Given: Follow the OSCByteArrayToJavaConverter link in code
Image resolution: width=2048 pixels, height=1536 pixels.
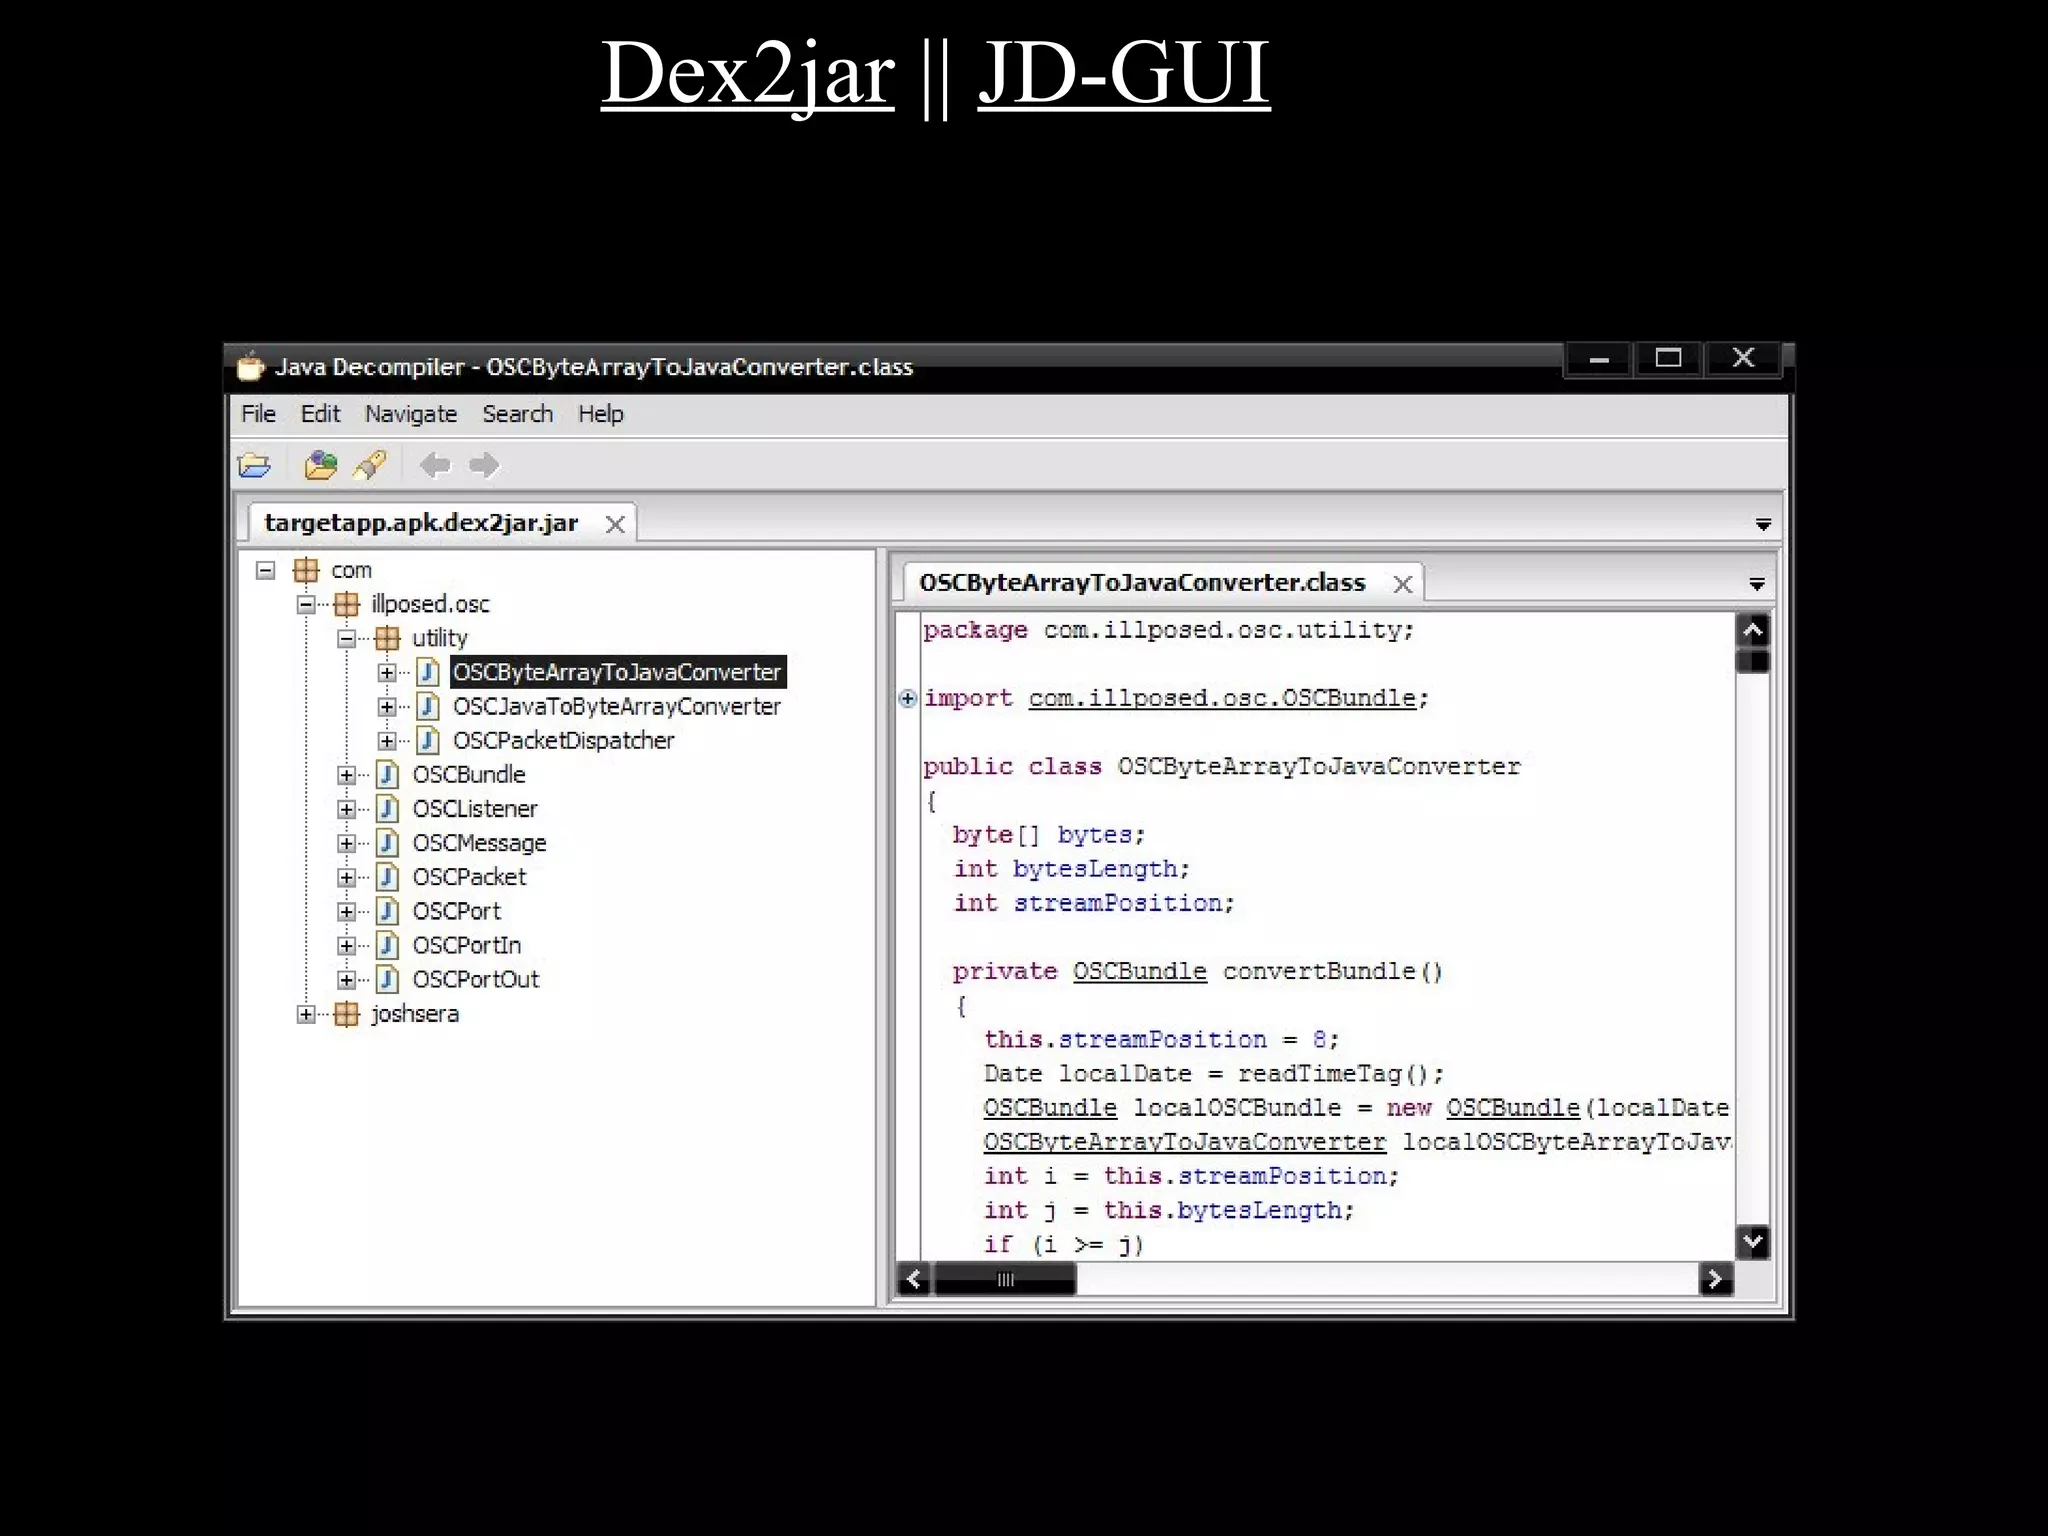Looking at the screenshot, I should (1184, 1142).
